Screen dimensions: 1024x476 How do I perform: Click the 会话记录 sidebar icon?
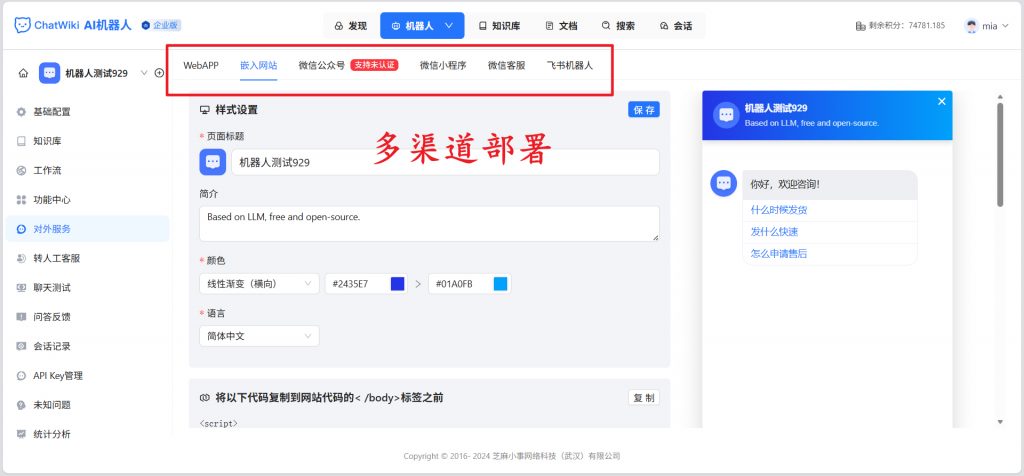tap(21, 346)
